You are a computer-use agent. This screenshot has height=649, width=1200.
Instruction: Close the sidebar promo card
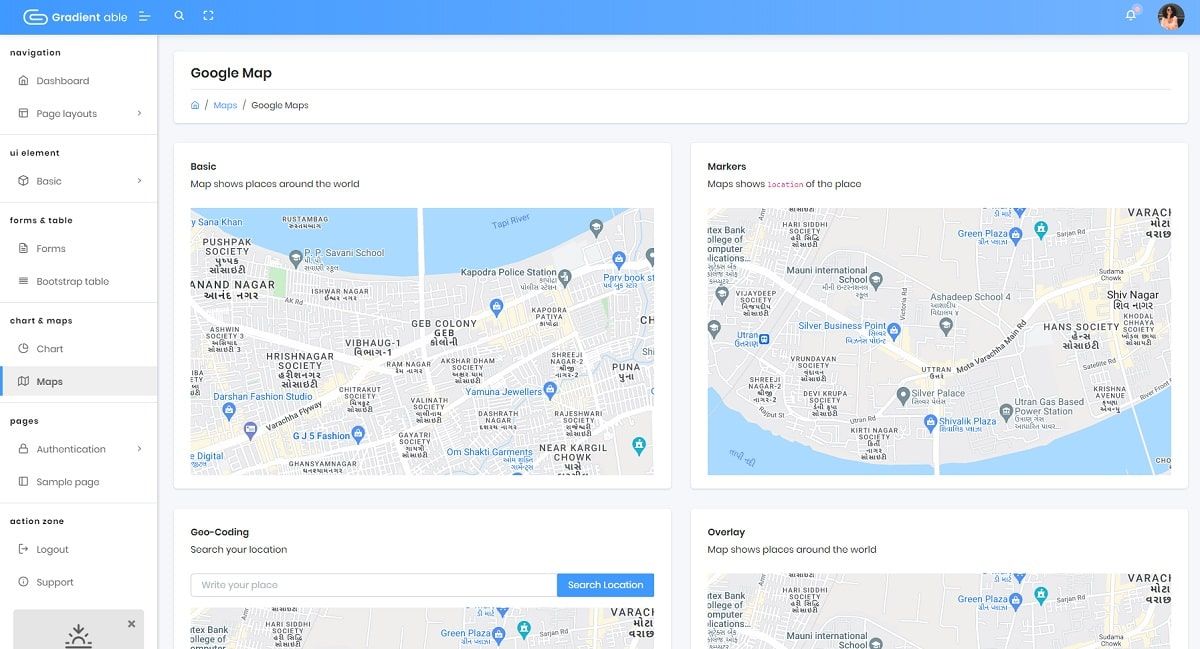(131, 624)
